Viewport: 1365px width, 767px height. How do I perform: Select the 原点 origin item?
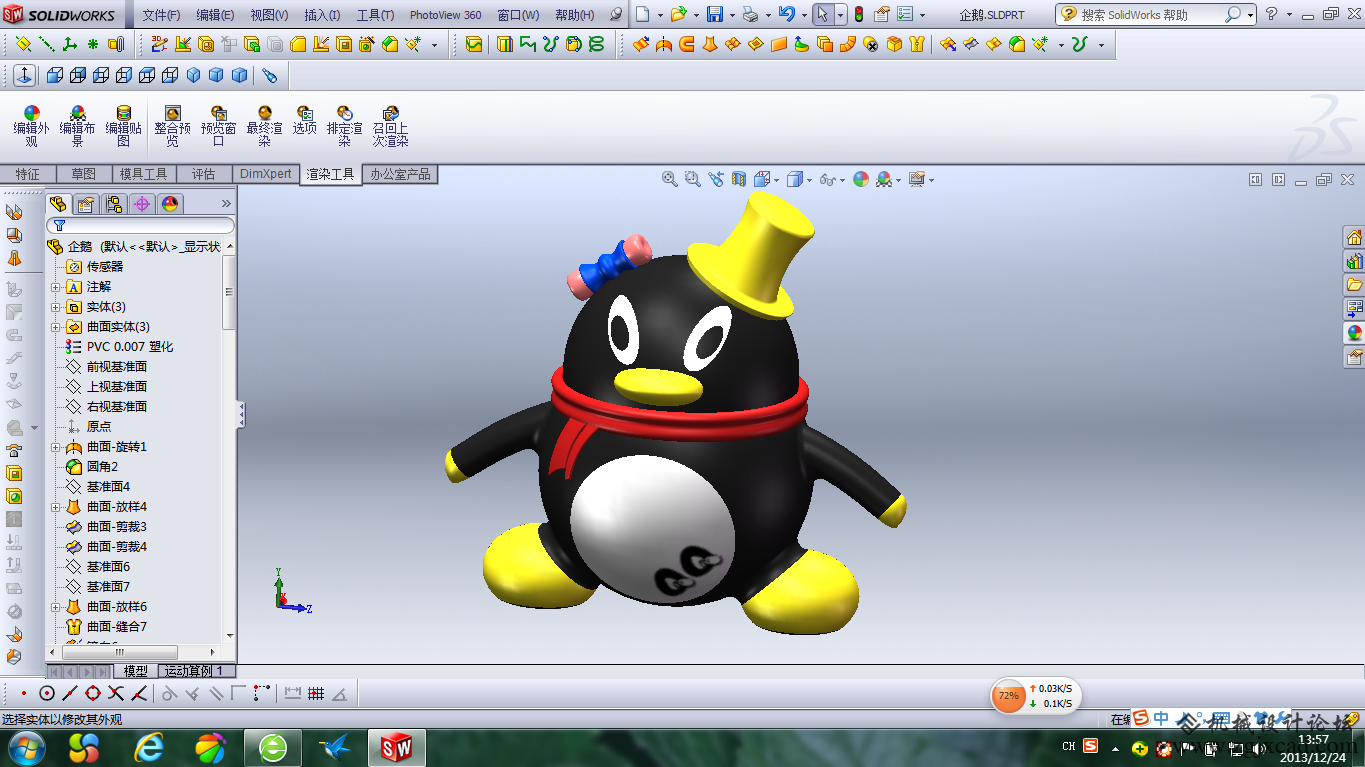[99, 427]
